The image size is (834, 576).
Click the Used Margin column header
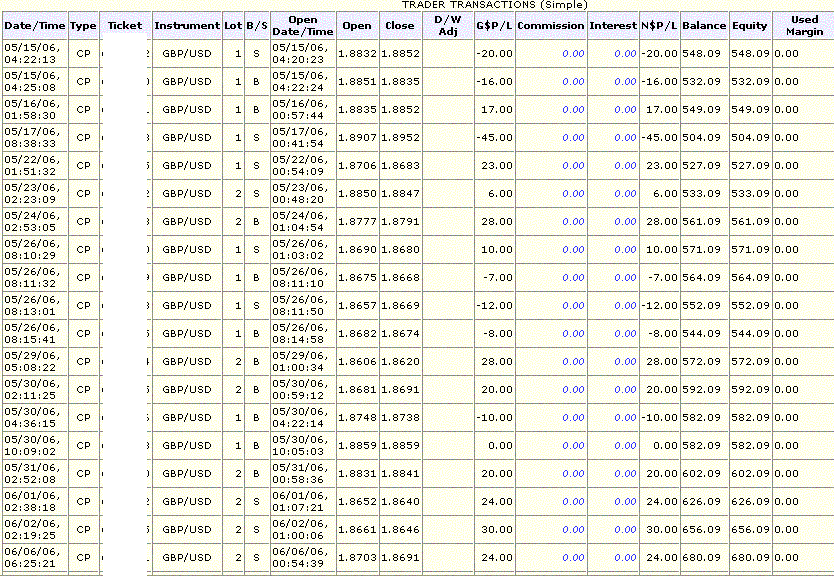[x=804, y=25]
